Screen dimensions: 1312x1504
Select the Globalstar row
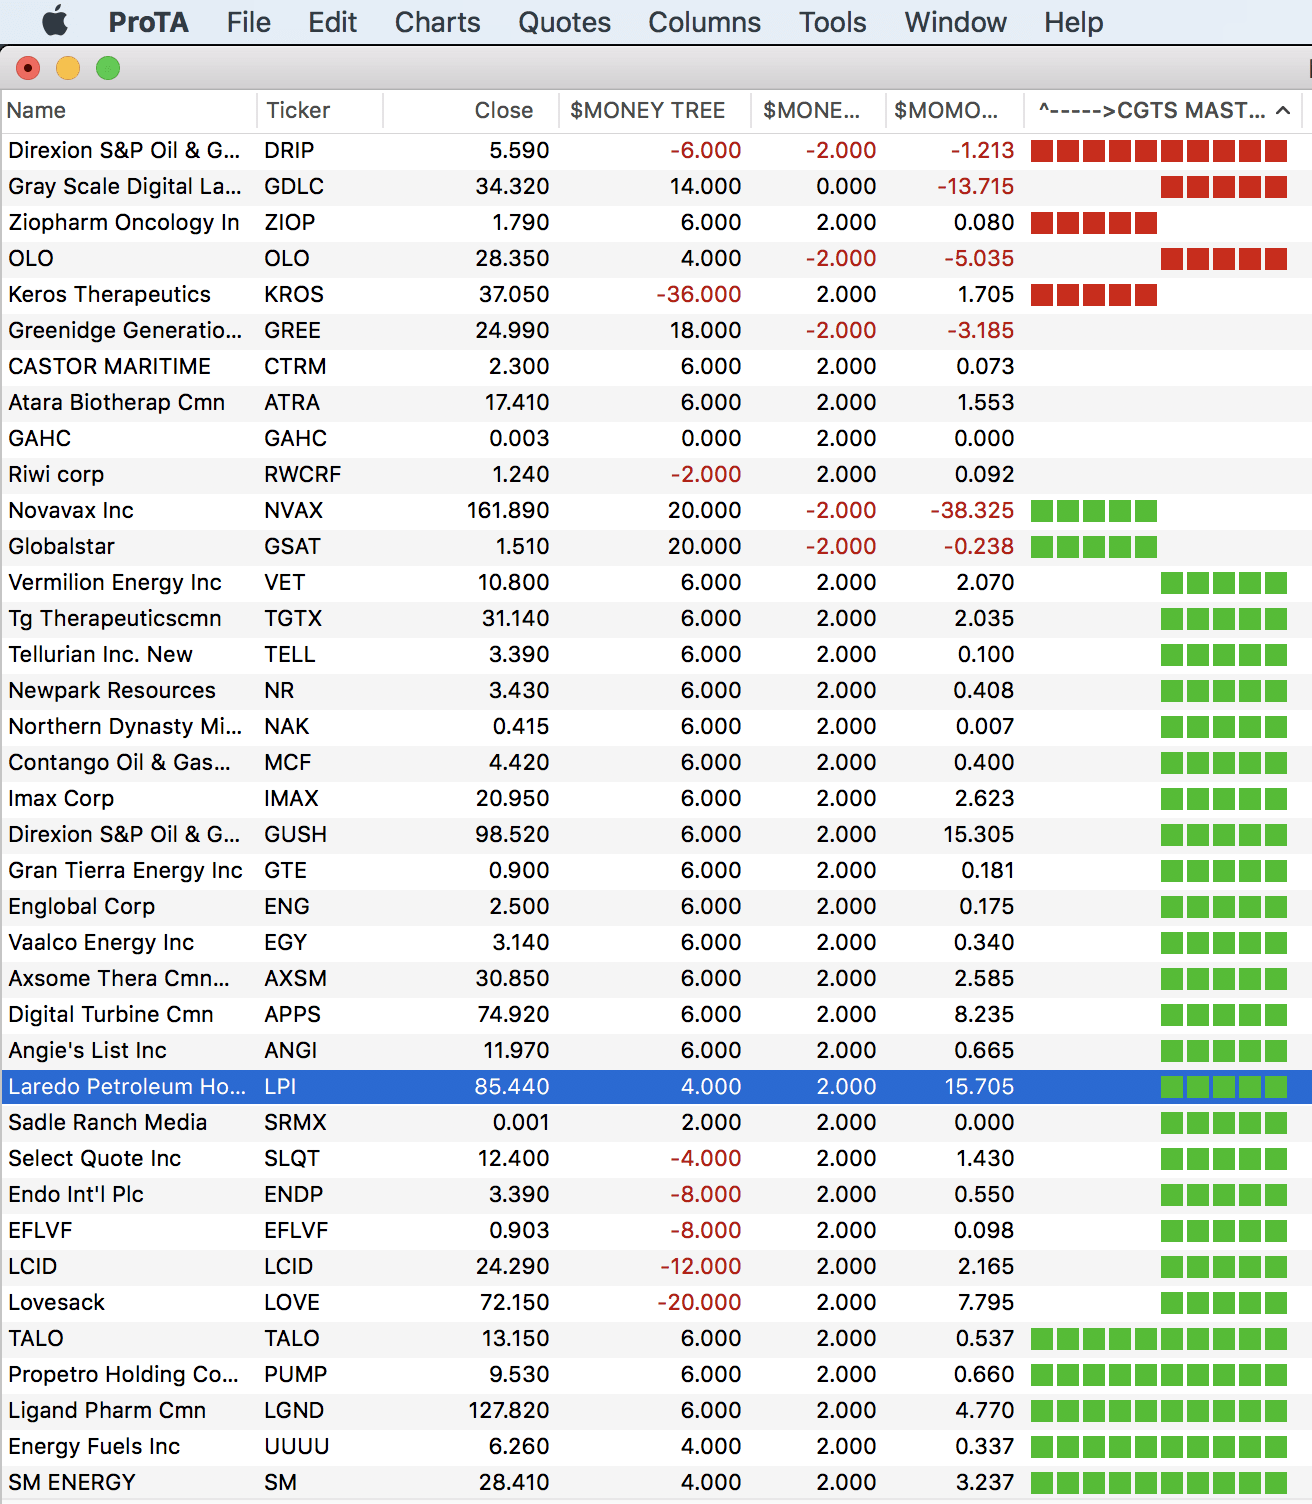[656, 547]
